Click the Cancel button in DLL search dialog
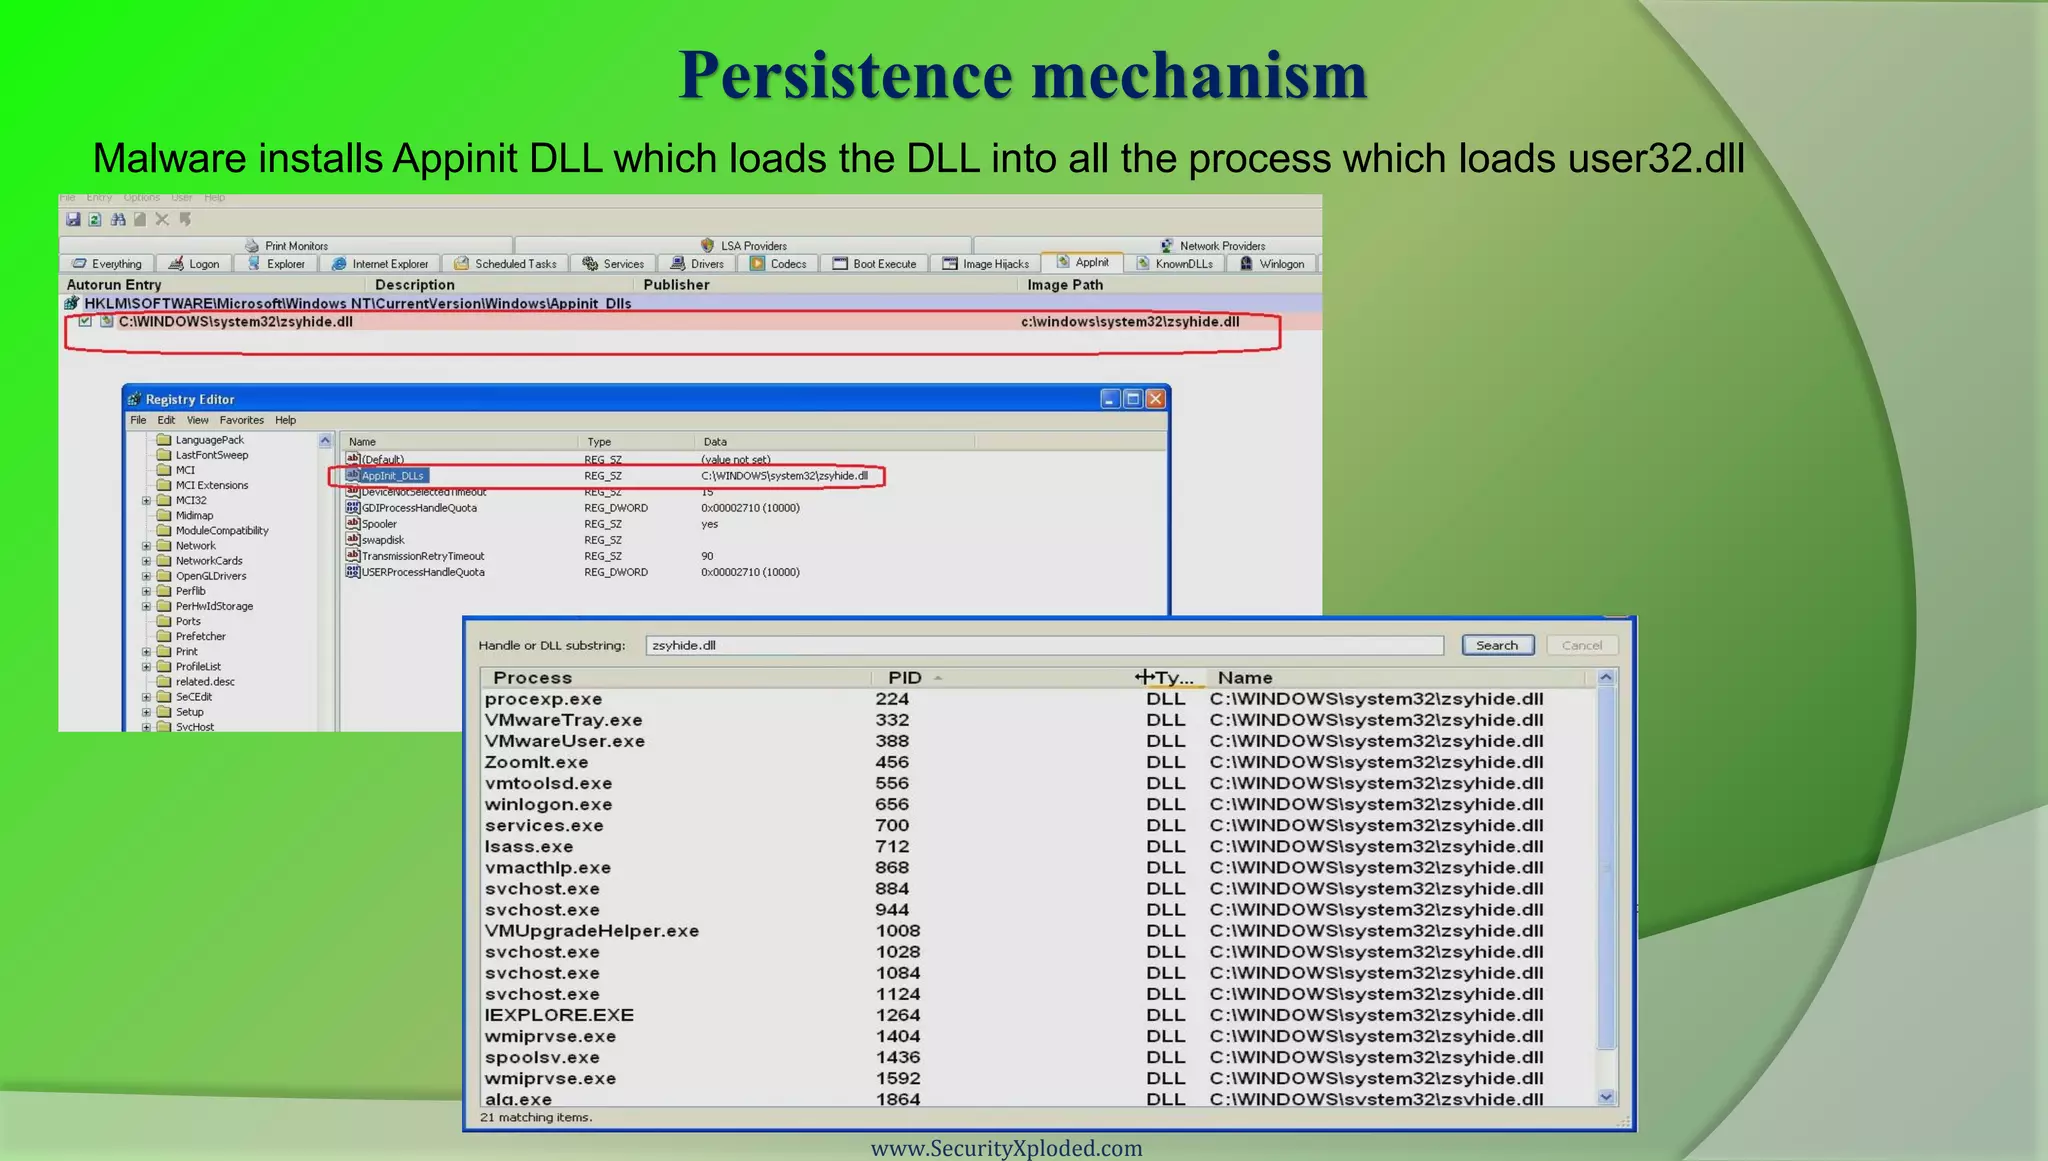Viewport: 2048px width, 1161px height. (x=1582, y=645)
